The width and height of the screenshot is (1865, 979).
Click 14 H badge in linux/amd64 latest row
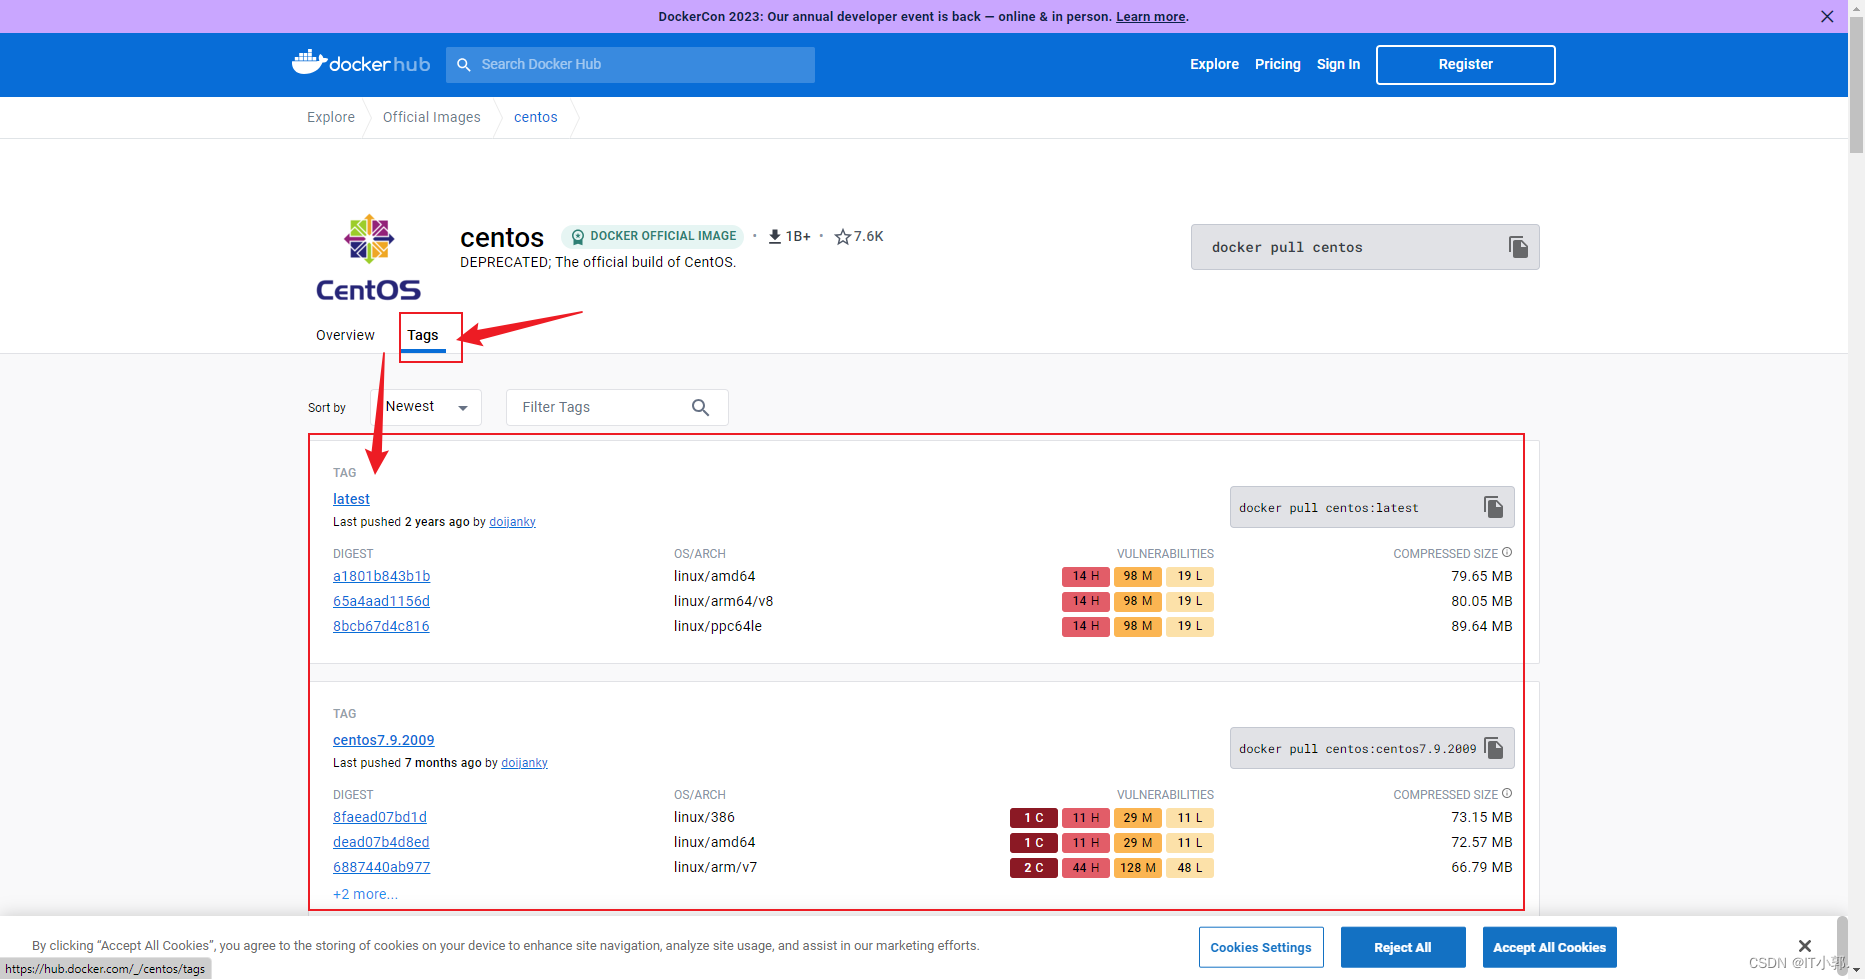coord(1086,576)
